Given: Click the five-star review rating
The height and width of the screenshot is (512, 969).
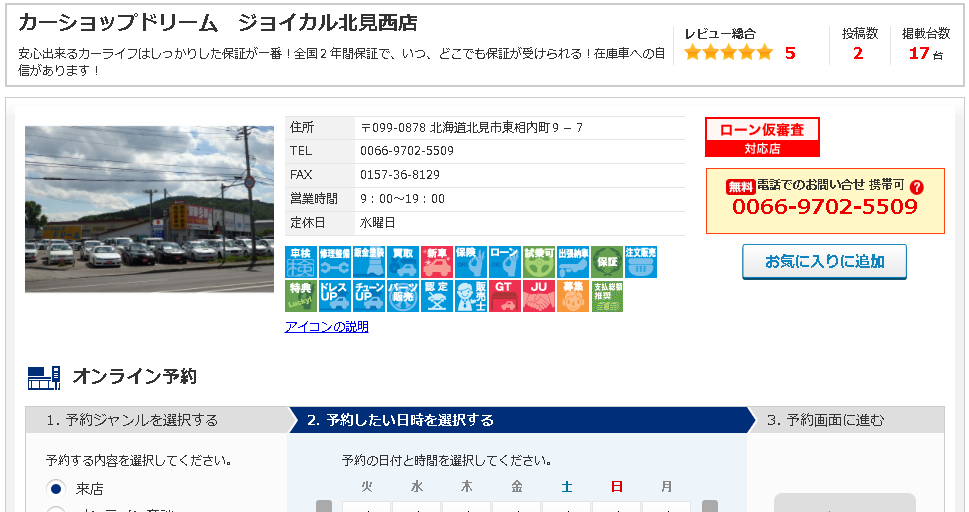Looking at the screenshot, I should pos(729,53).
